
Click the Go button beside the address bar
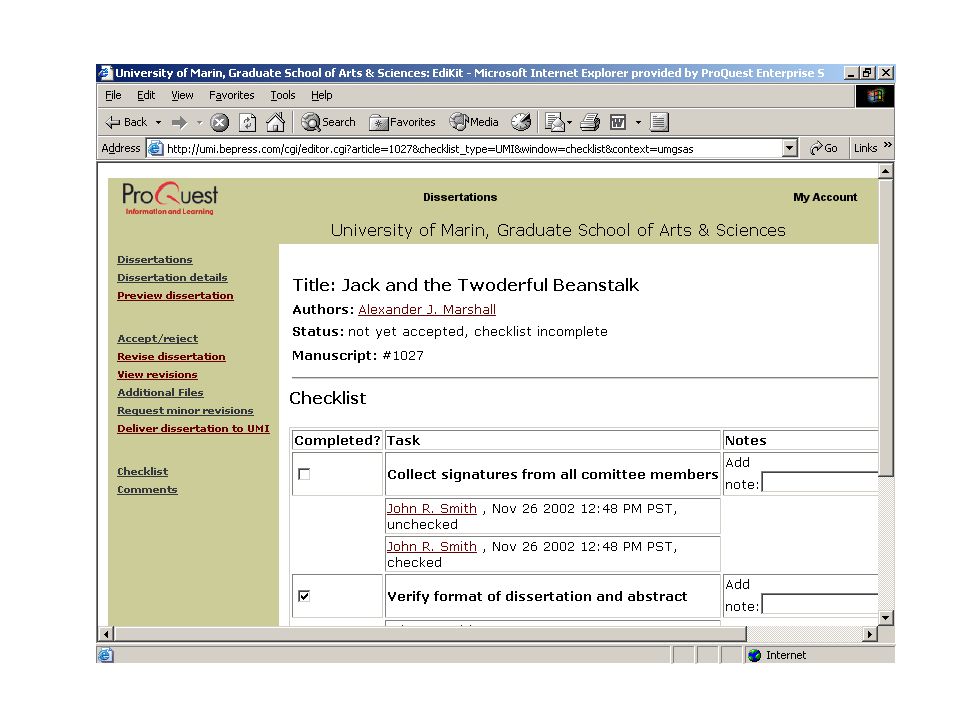tap(823, 148)
